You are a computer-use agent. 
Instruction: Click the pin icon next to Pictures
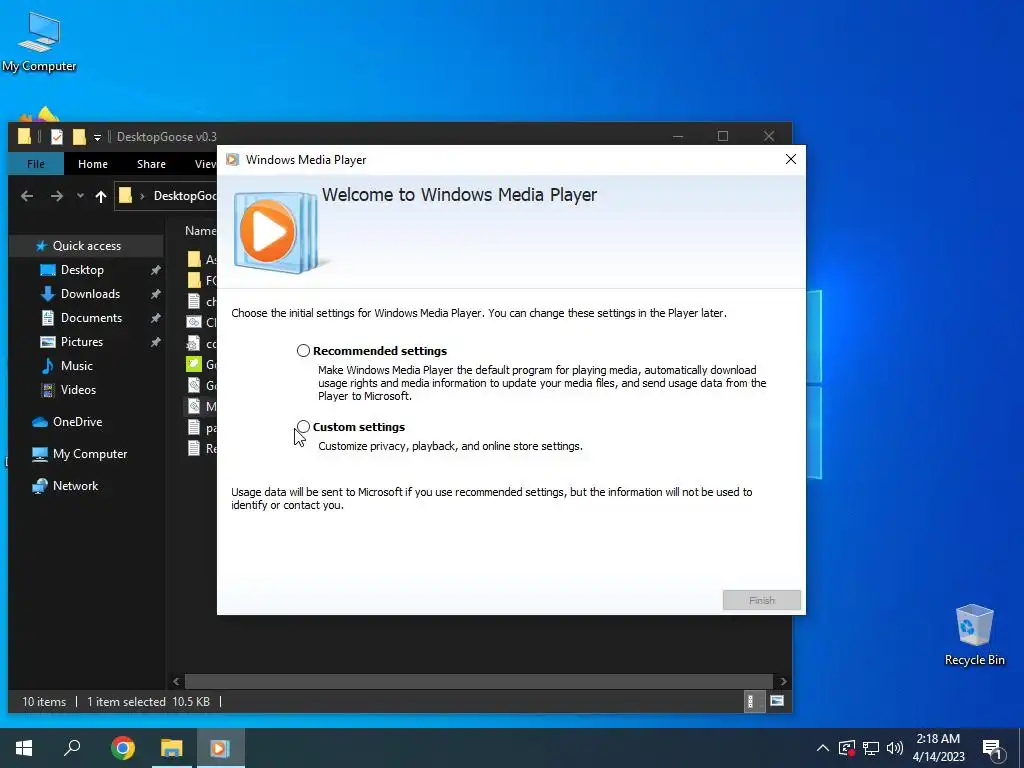coord(155,342)
